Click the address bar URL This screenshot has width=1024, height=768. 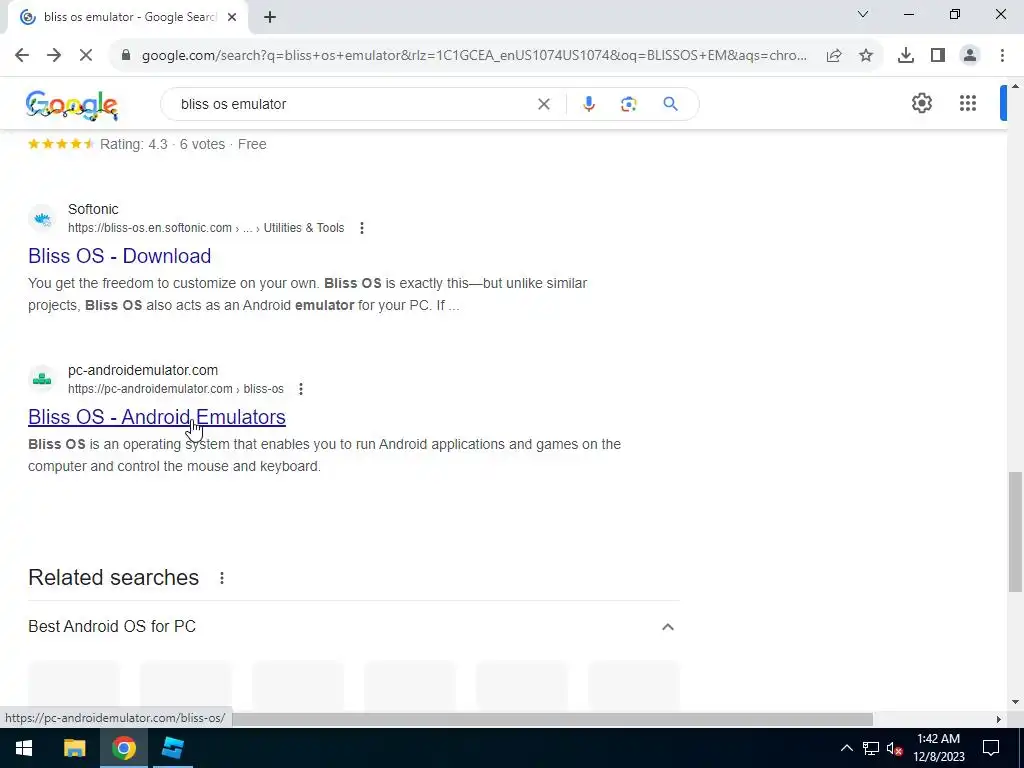click(x=474, y=56)
